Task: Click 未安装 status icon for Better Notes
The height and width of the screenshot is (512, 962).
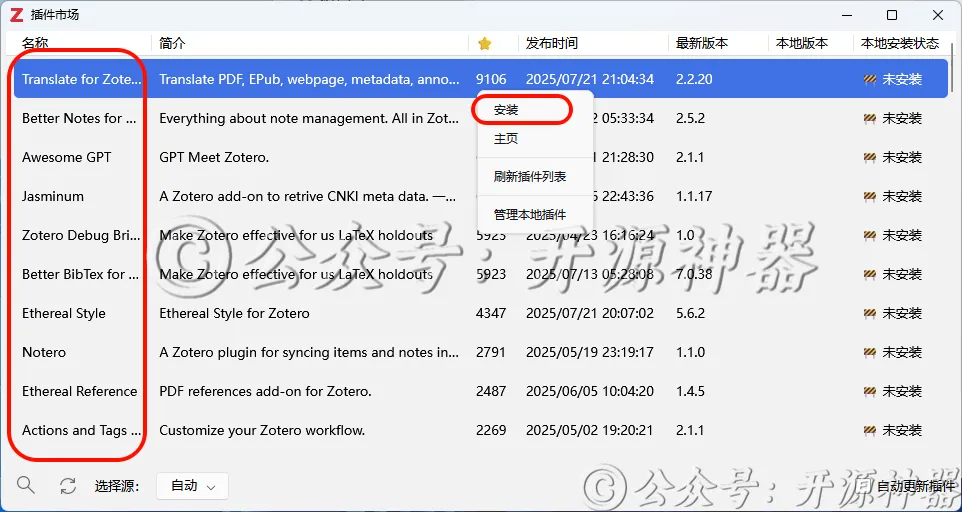Action: tap(869, 118)
